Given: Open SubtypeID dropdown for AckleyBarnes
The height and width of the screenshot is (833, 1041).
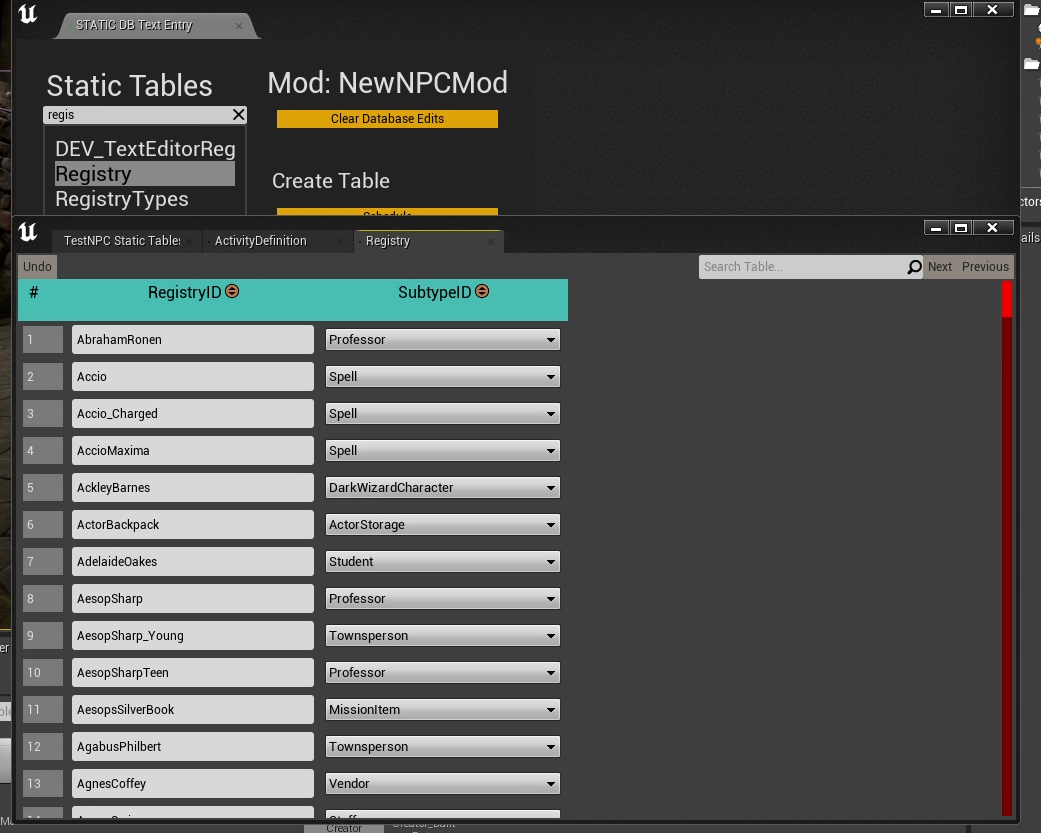Looking at the screenshot, I should pos(442,488).
